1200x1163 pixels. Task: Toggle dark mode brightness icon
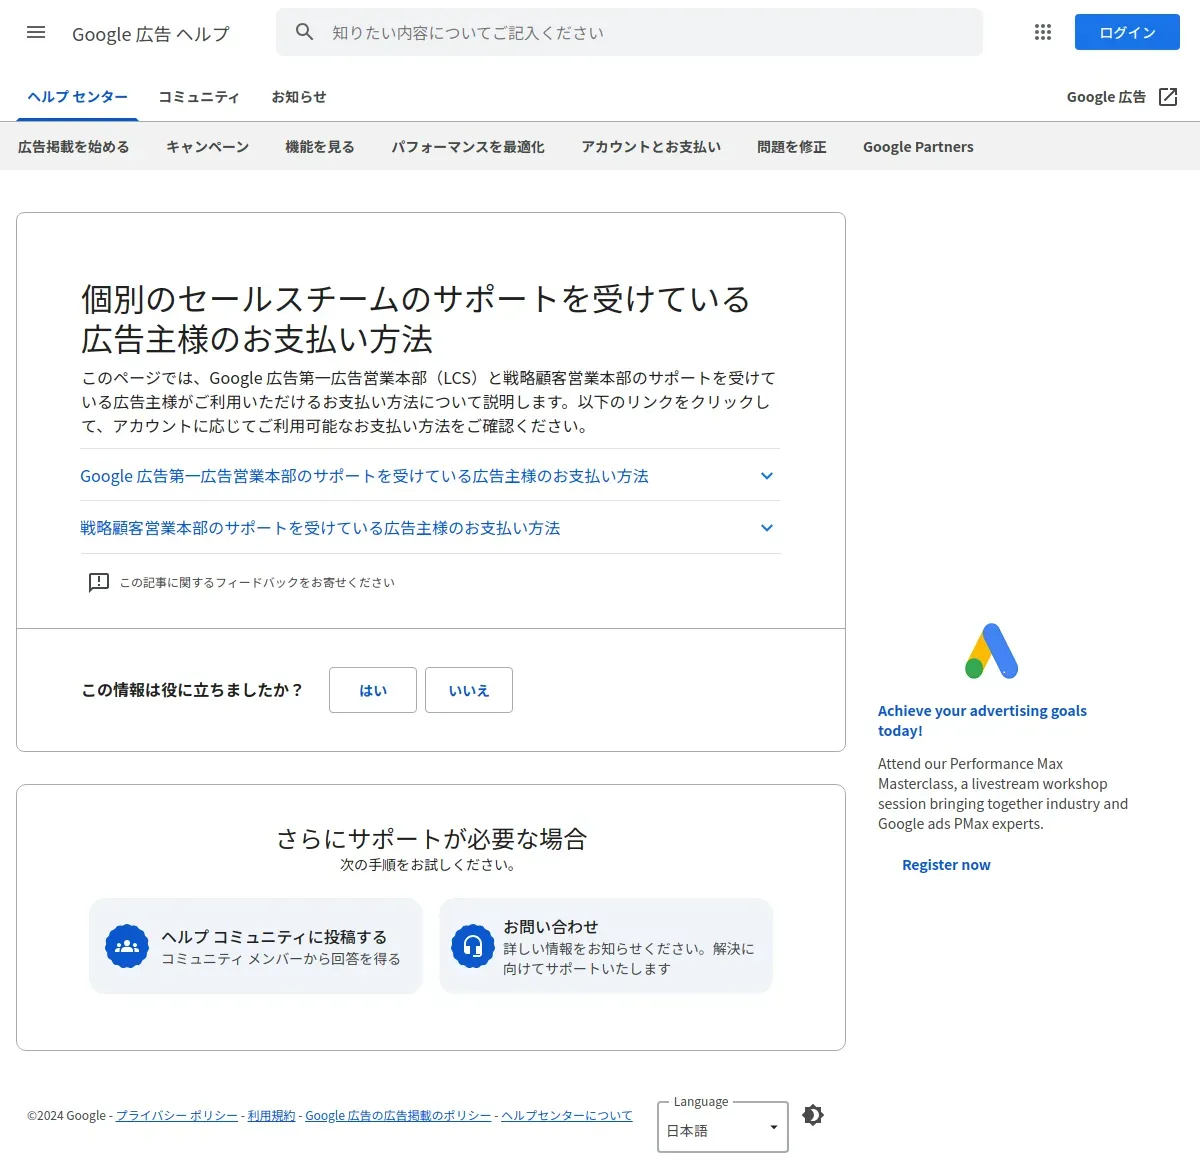813,1115
